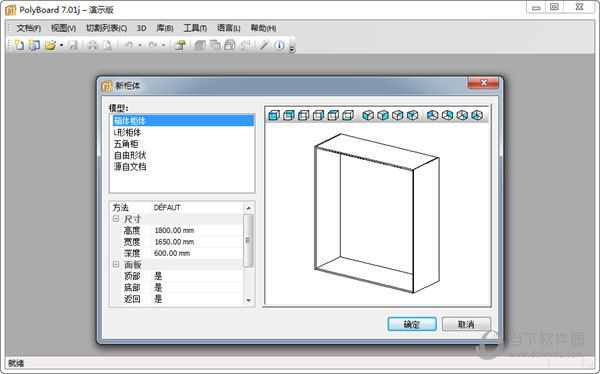
Task: Open the 视图(V) menu
Action: (63, 28)
